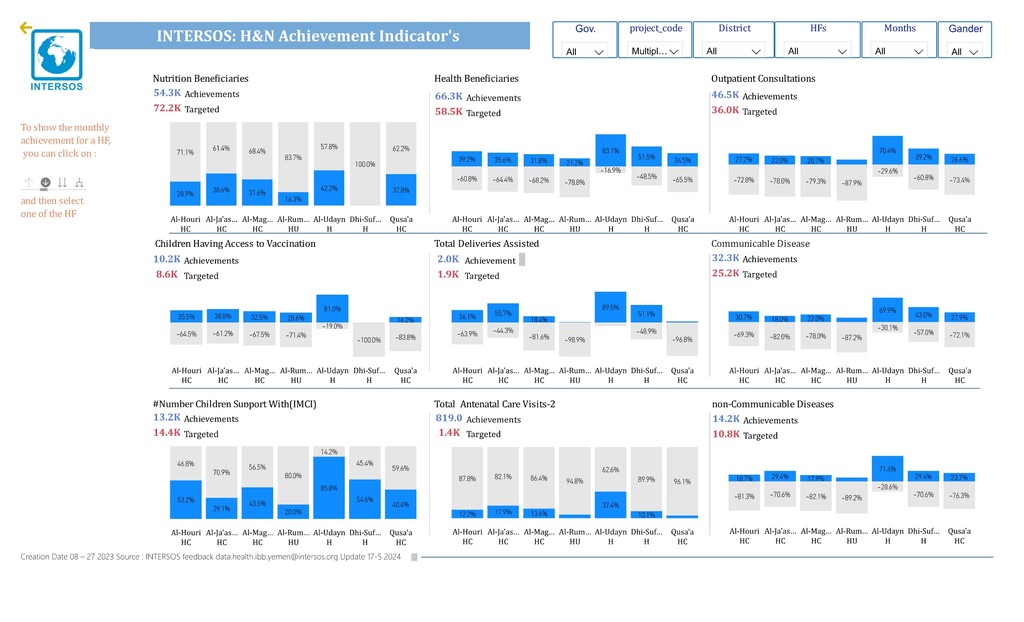Screen dimensions: 1024x622
Task: Click the double-arrow next level icon
Action: pos(62,182)
